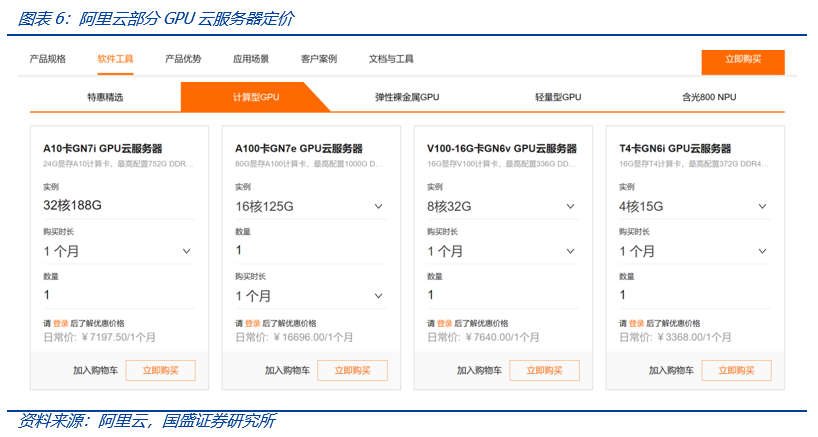Click A10 card quantity field

119,295
